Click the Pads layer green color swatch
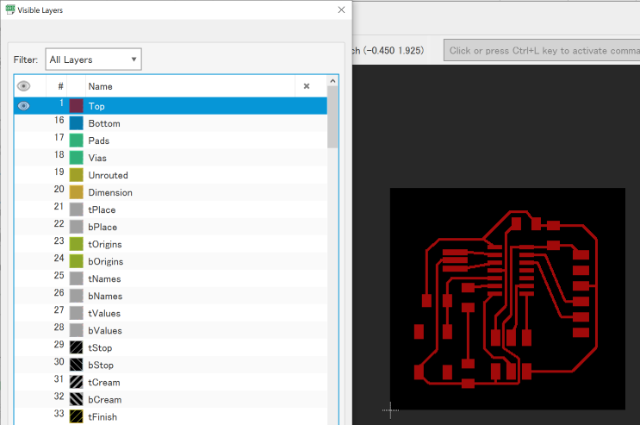This screenshot has height=425, width=640. (x=76, y=140)
